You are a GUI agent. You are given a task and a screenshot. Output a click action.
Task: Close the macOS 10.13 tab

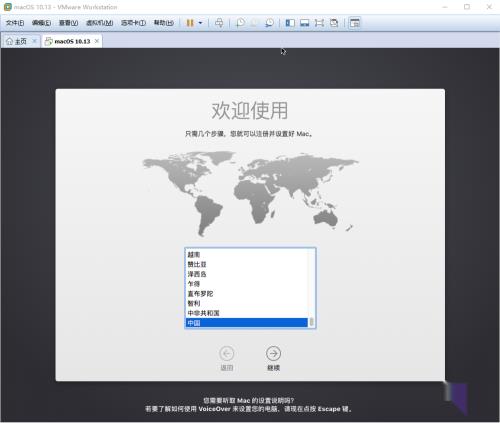click(97, 41)
